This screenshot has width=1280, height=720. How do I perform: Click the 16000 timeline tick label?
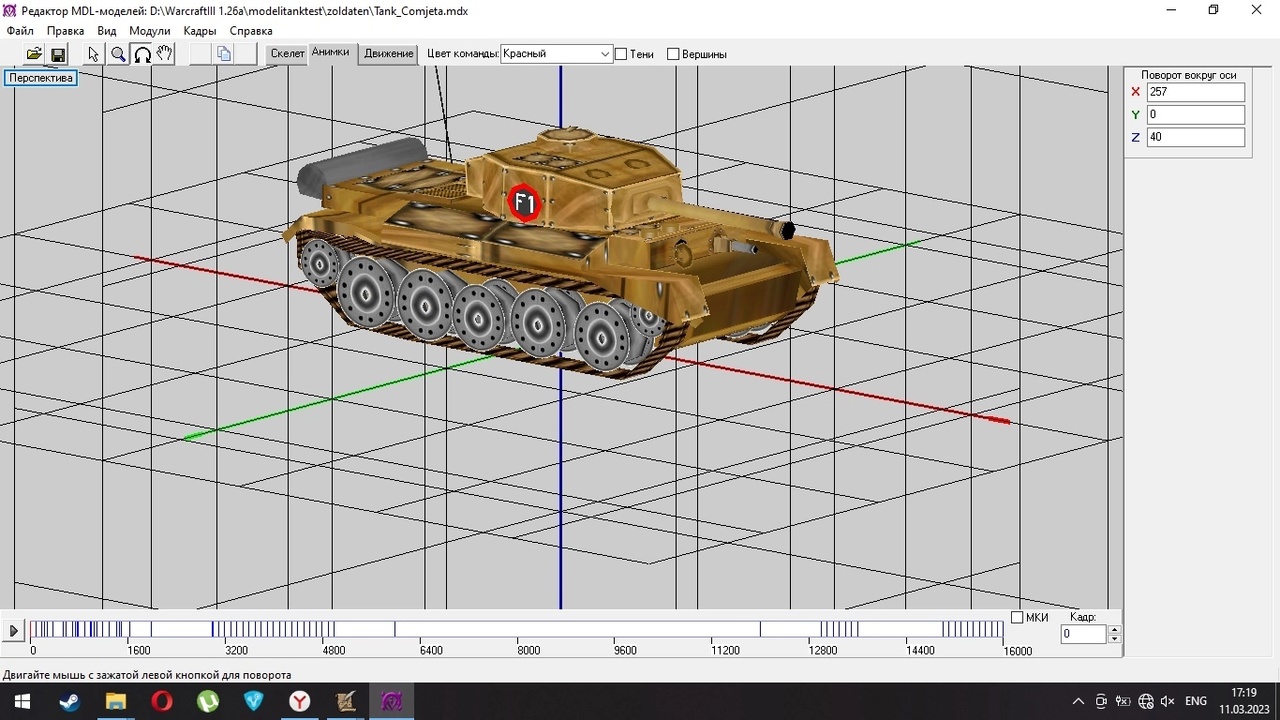1017,651
